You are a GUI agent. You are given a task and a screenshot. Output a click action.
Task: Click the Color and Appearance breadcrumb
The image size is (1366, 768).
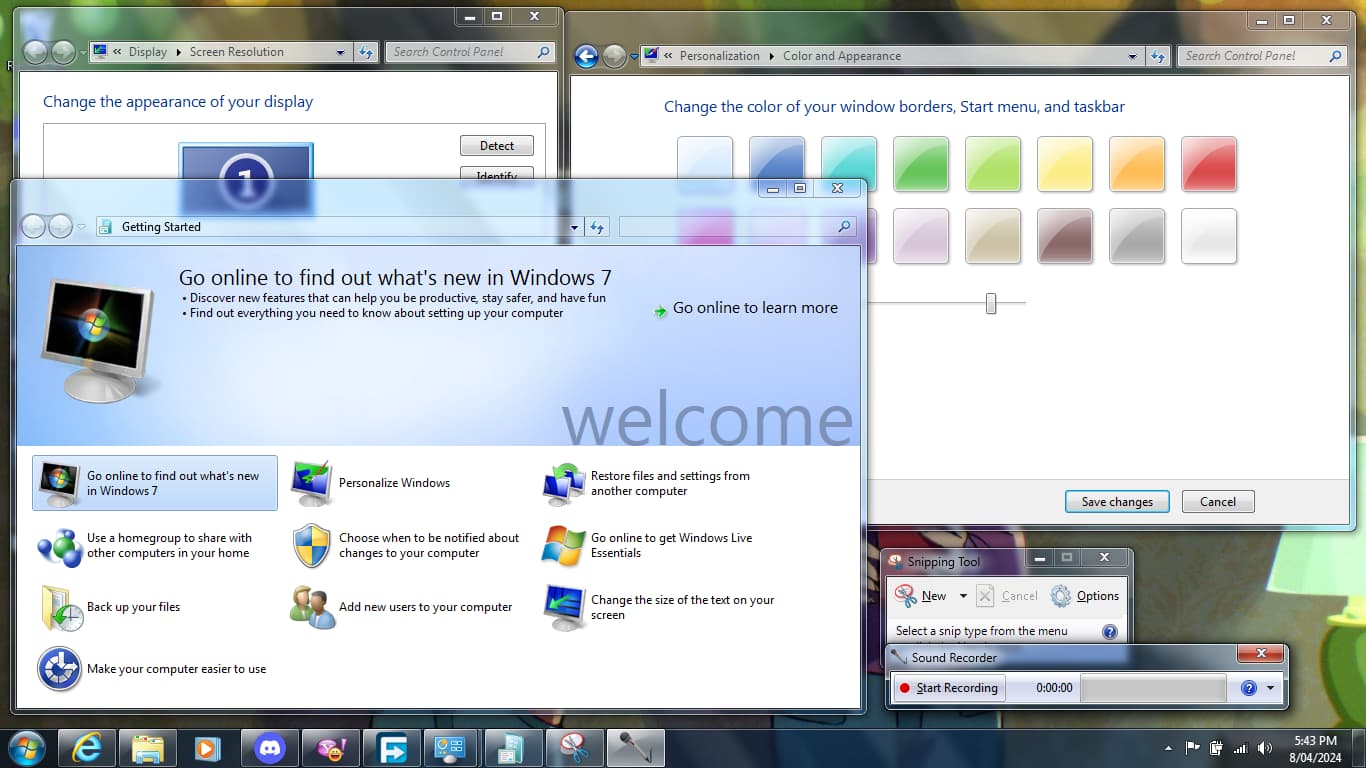842,56
